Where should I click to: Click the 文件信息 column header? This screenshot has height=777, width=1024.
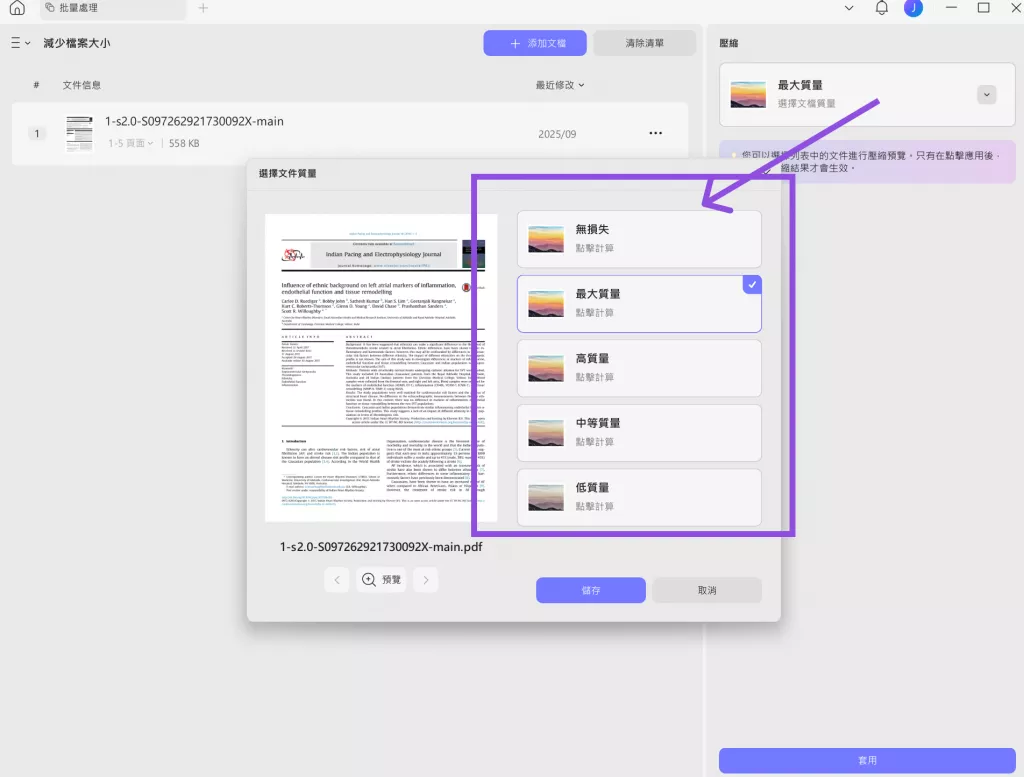82,86
